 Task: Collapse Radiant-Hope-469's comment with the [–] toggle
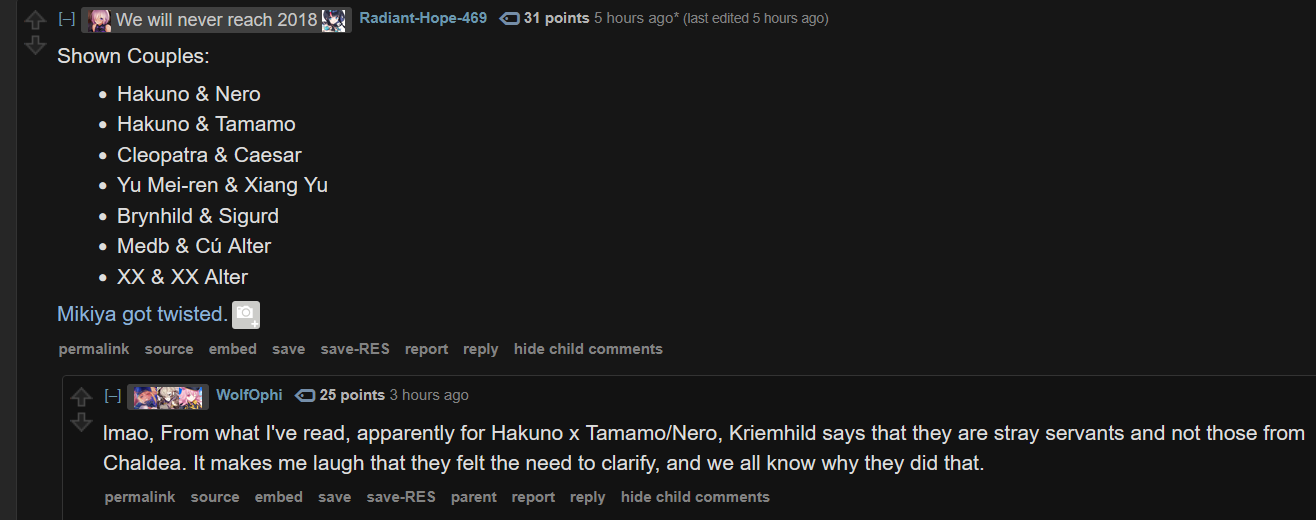[67, 19]
